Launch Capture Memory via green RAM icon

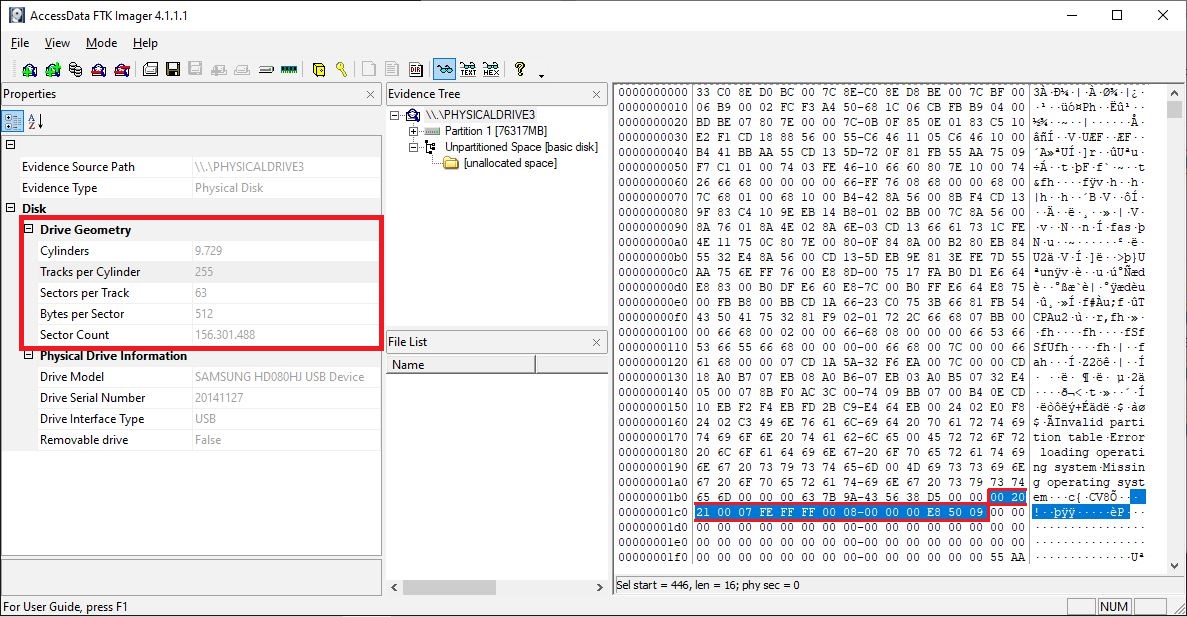coord(288,70)
